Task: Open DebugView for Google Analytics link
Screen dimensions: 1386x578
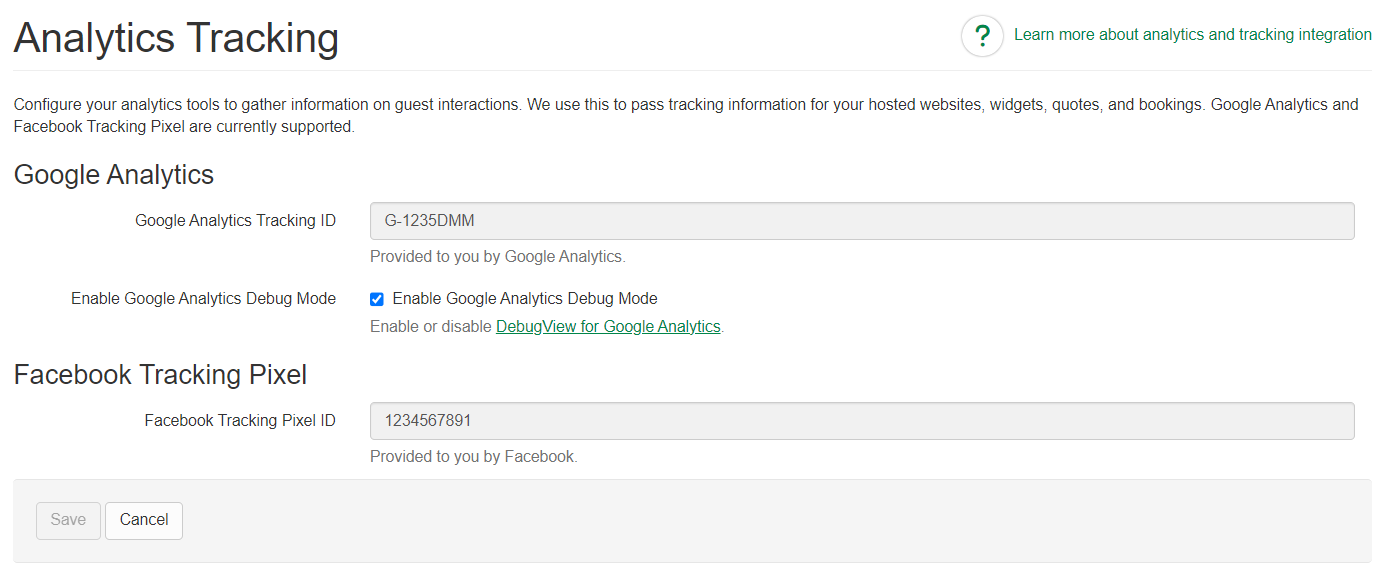Action: point(607,326)
